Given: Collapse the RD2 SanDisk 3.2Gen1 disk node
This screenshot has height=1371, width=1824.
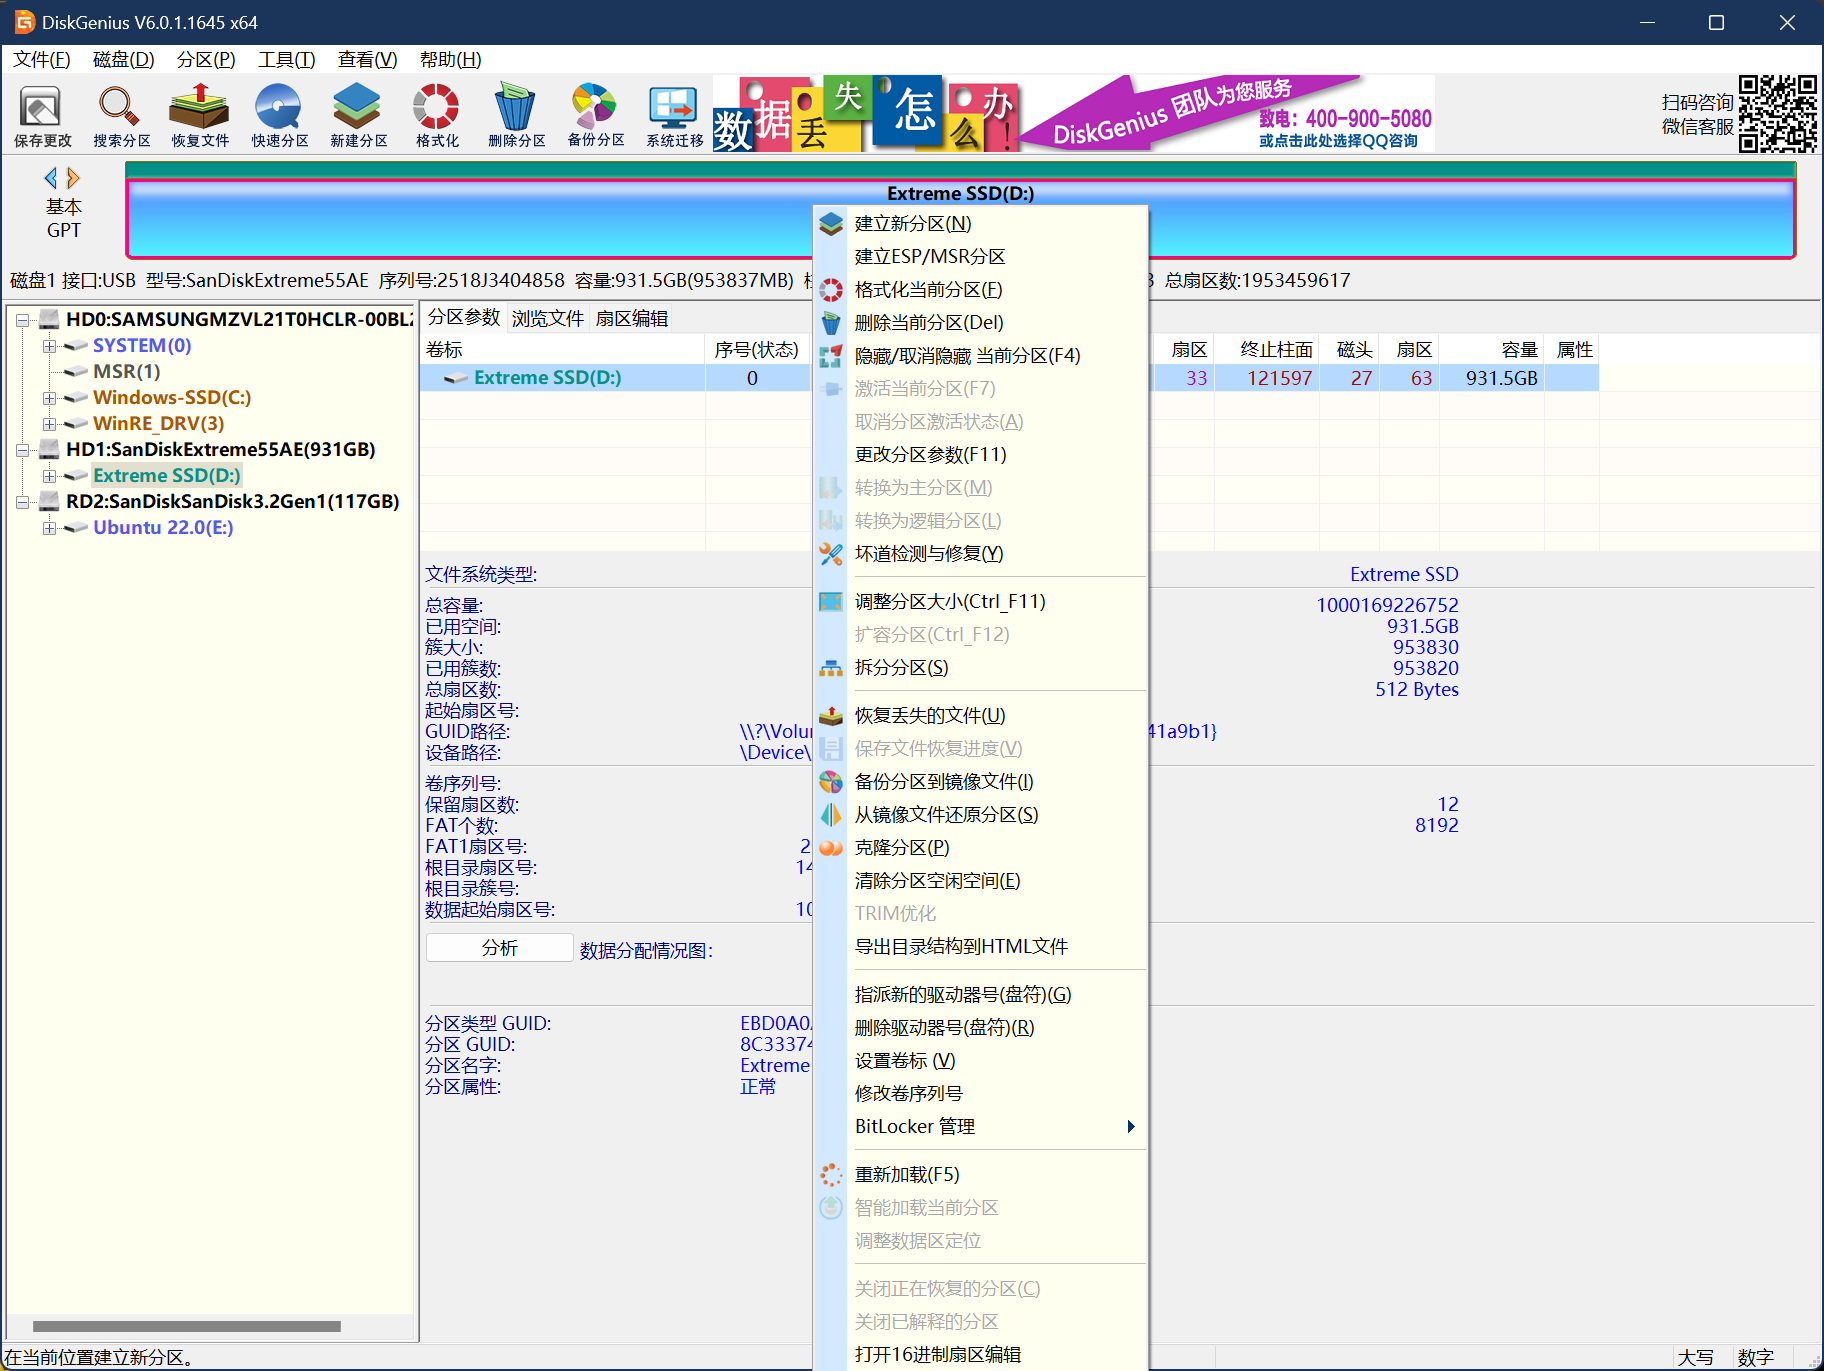Looking at the screenshot, I should tap(22, 502).
